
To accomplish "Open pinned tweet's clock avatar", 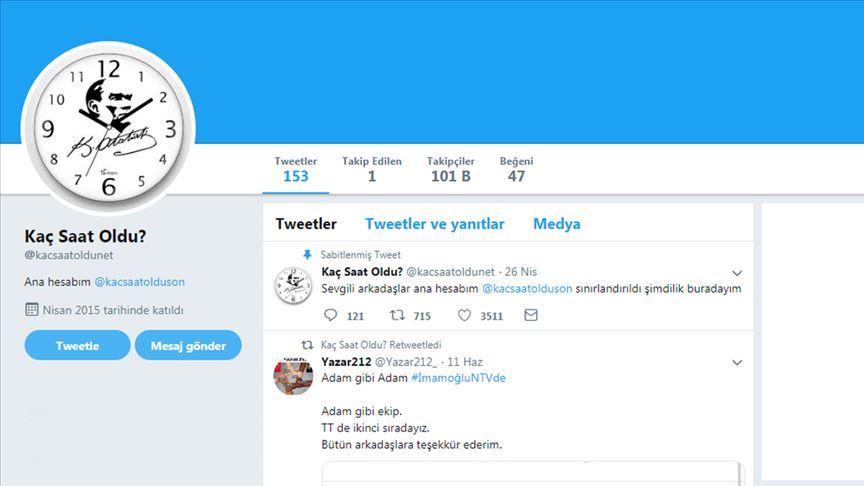I will coord(293,285).
